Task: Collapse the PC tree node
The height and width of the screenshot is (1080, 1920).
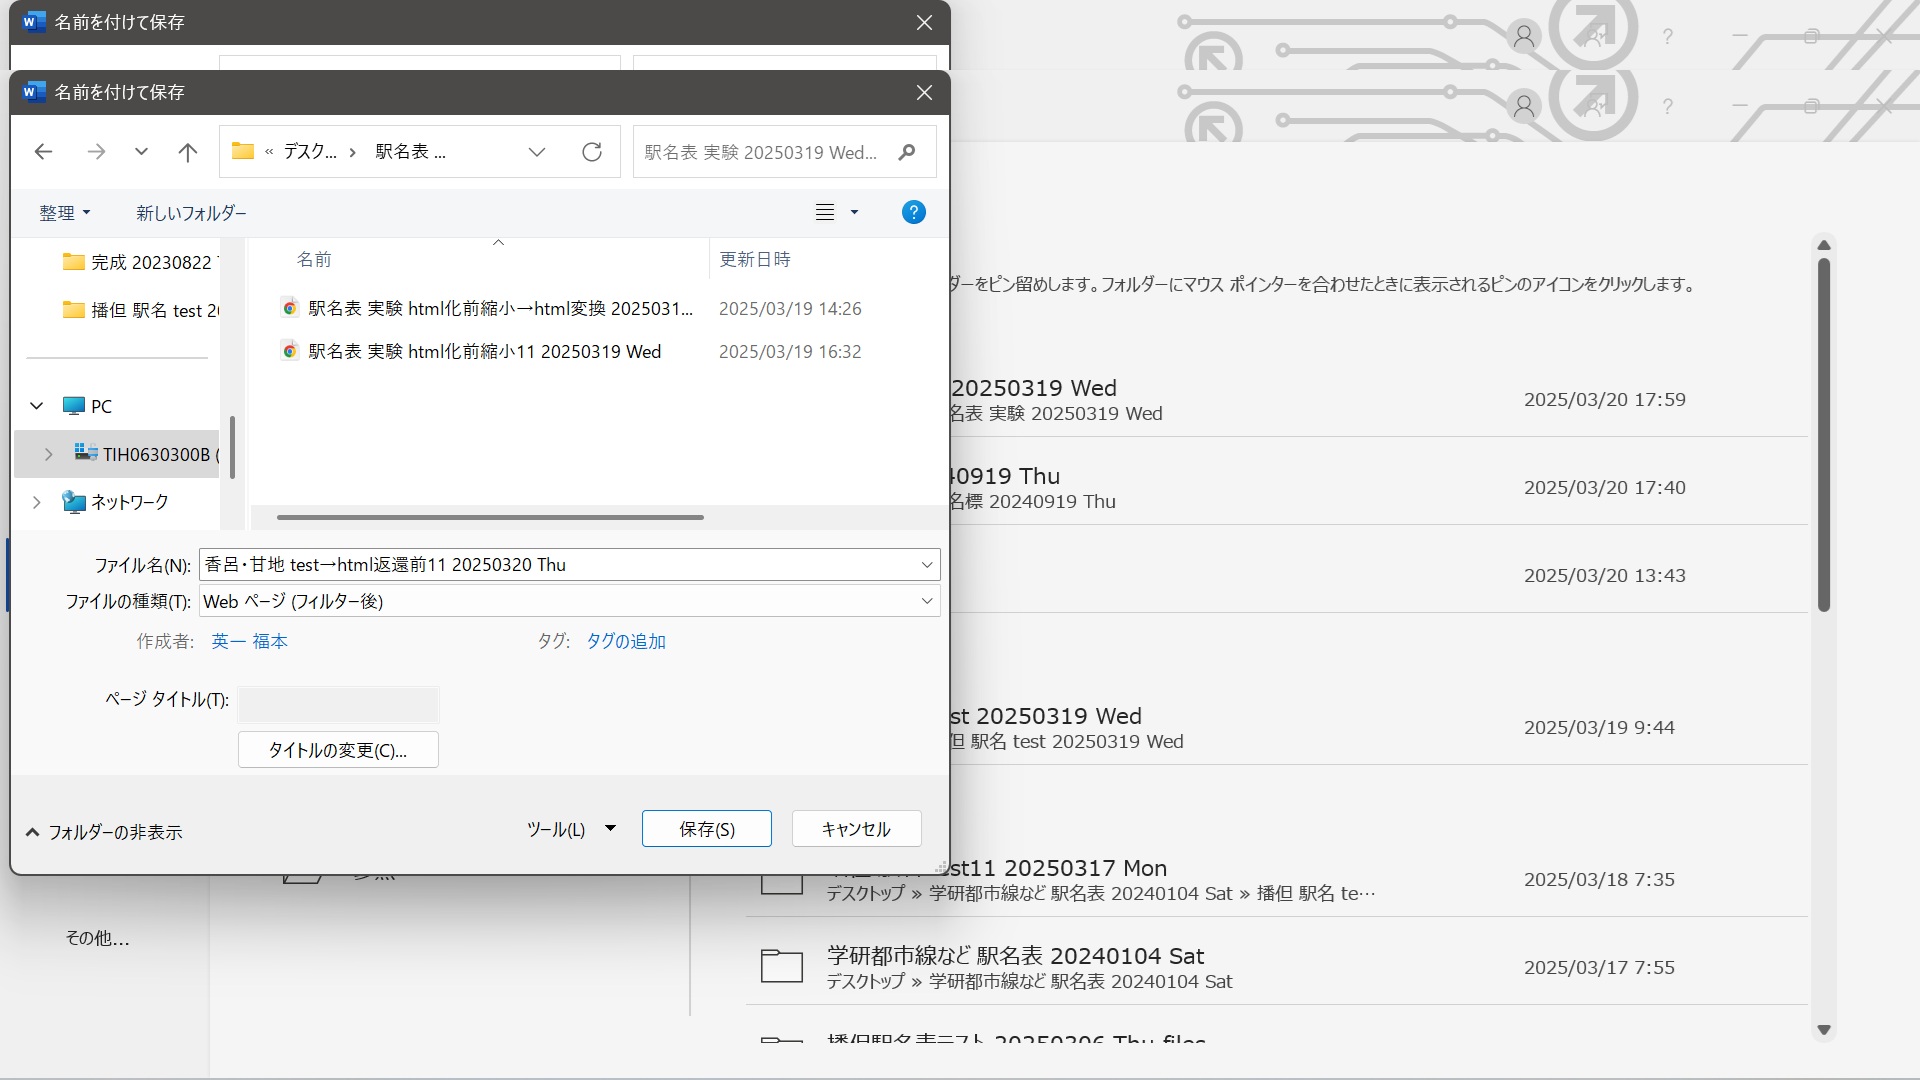Action: click(37, 406)
